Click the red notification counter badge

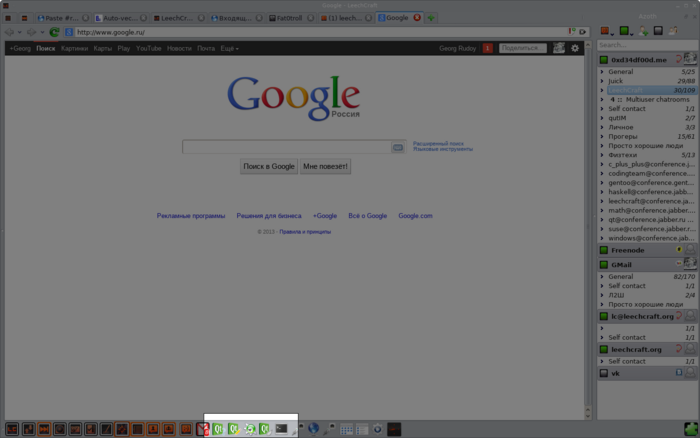[488, 48]
